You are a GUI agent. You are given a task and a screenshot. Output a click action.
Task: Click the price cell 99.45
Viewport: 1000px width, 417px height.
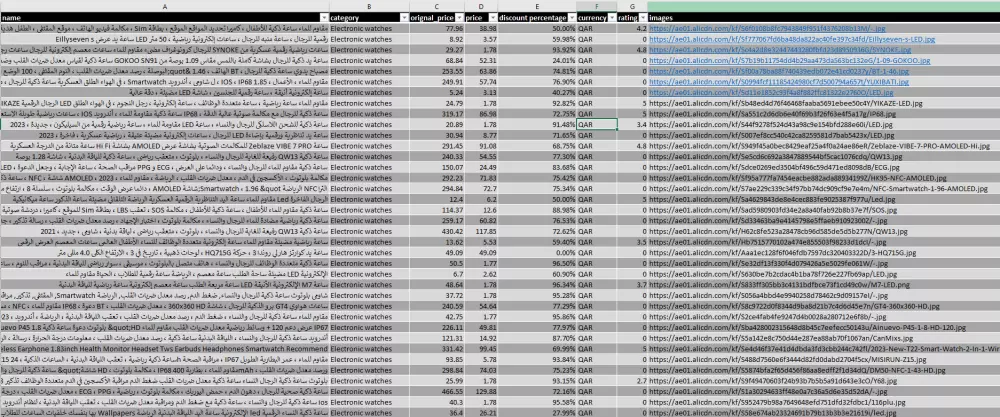pyautogui.click(x=481, y=348)
